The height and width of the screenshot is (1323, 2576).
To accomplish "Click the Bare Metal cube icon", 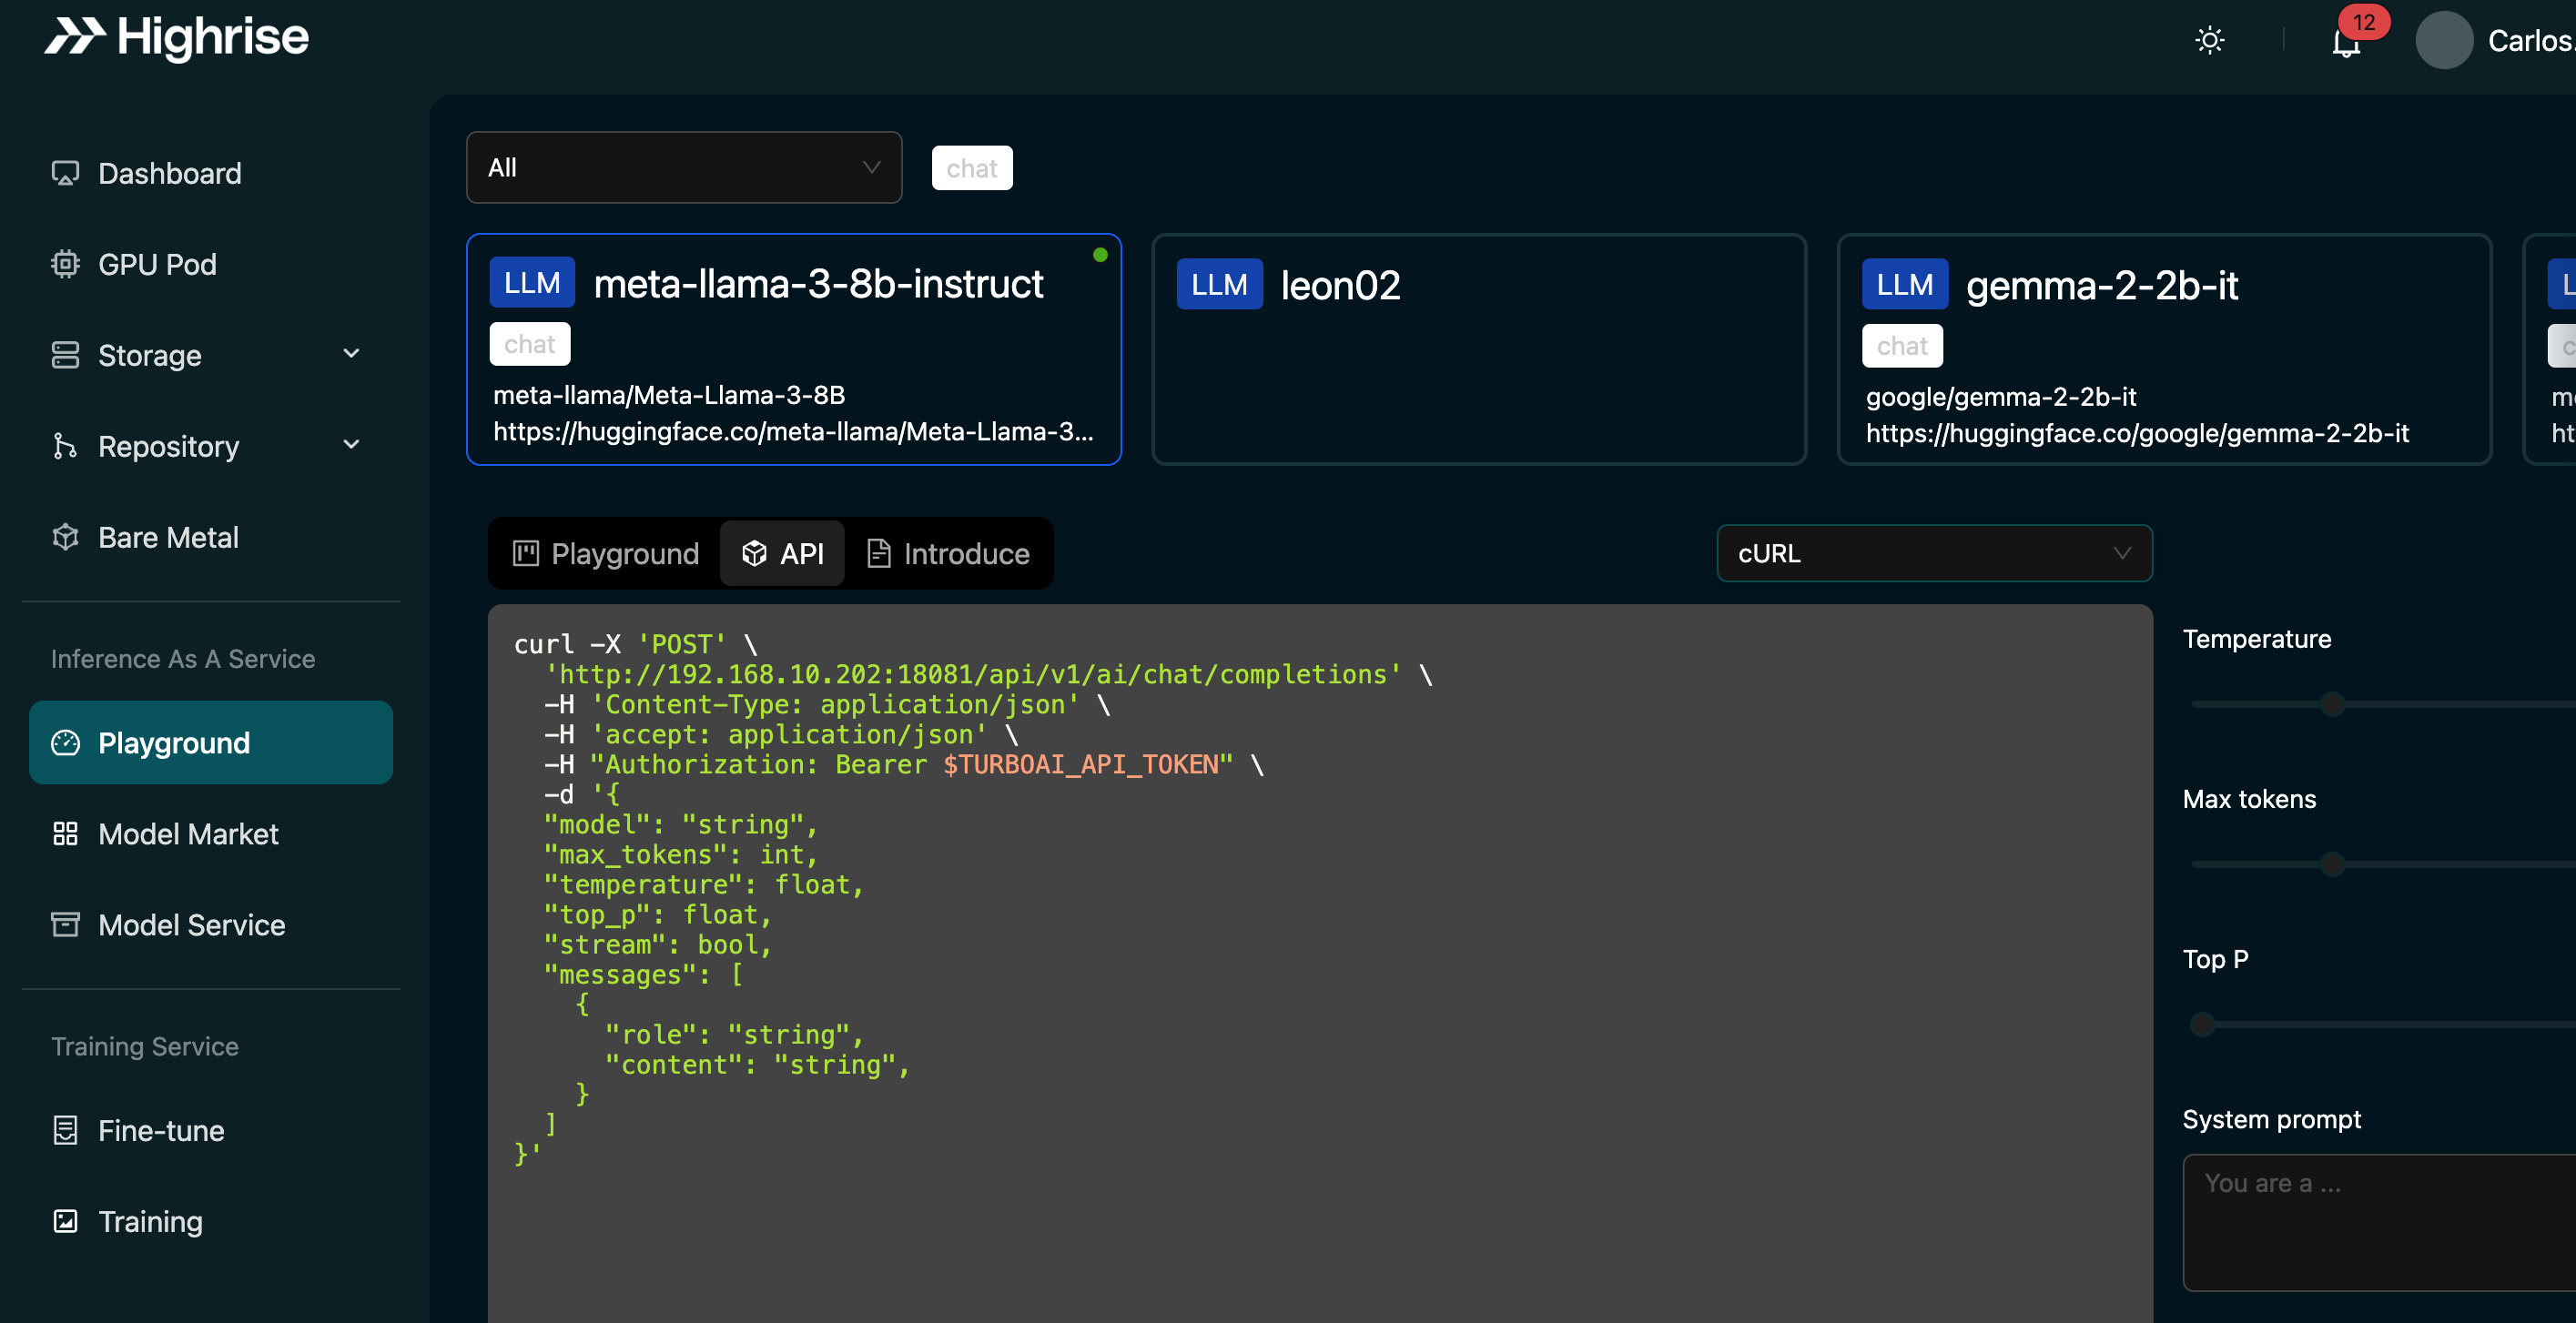I will [65, 537].
